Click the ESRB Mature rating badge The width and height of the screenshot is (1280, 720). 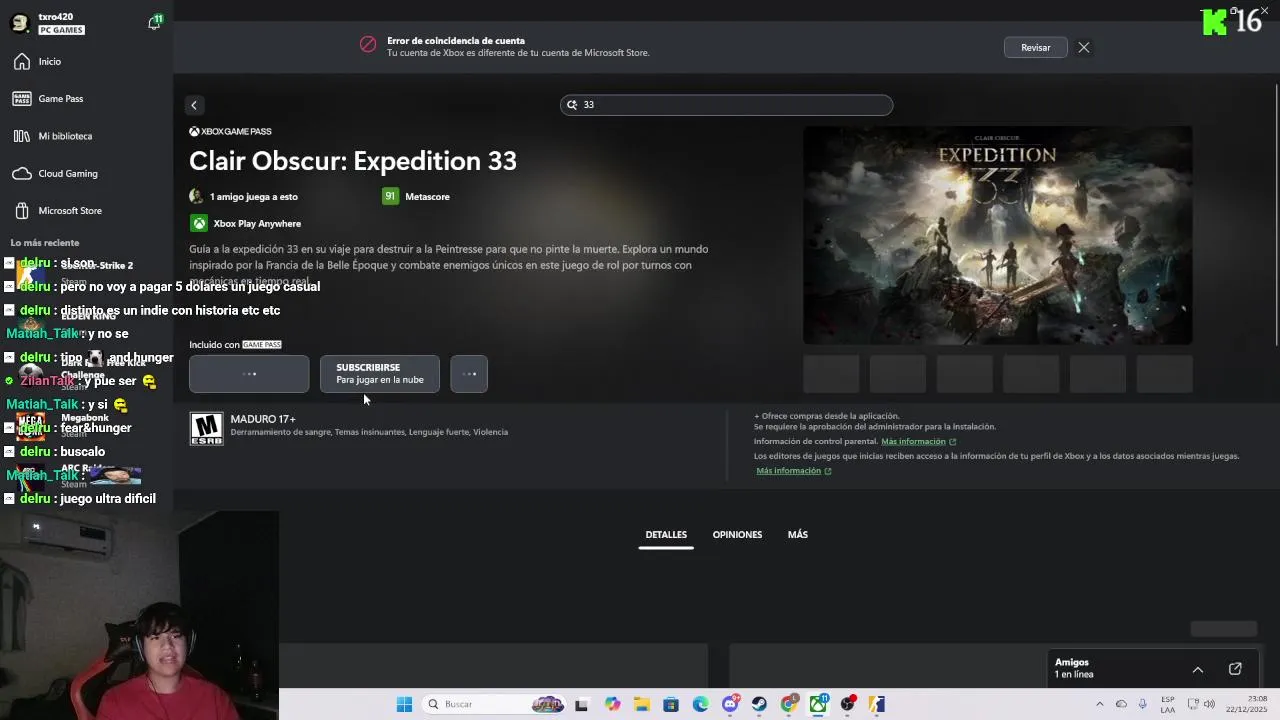(207, 429)
